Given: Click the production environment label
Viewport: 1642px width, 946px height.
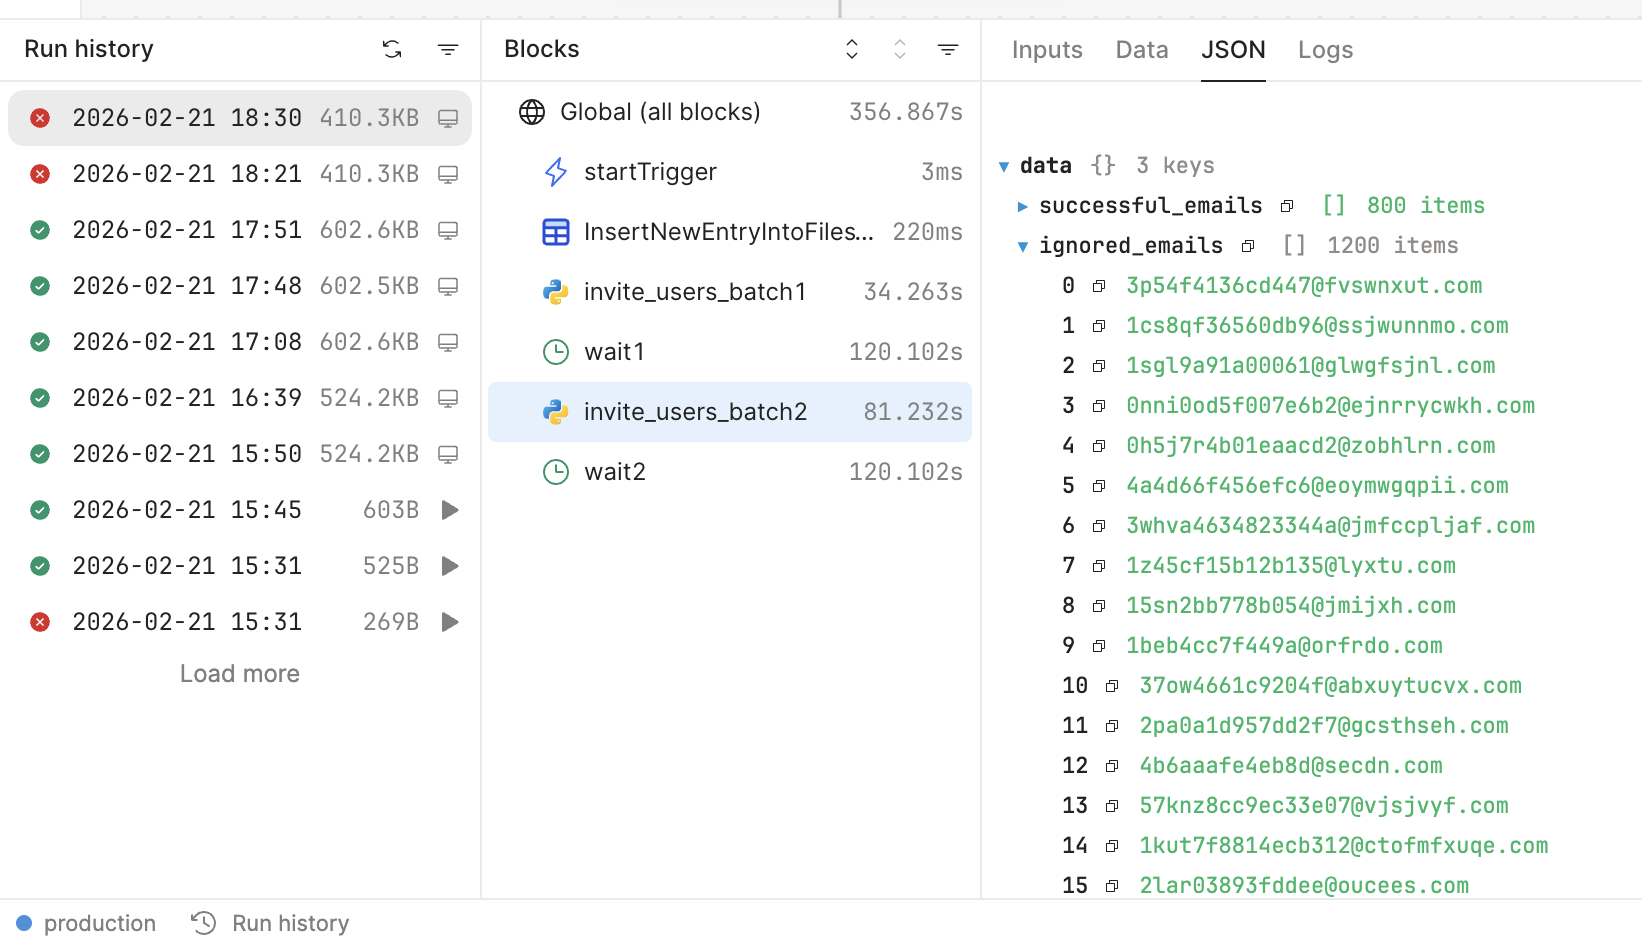Looking at the screenshot, I should (x=99, y=923).
